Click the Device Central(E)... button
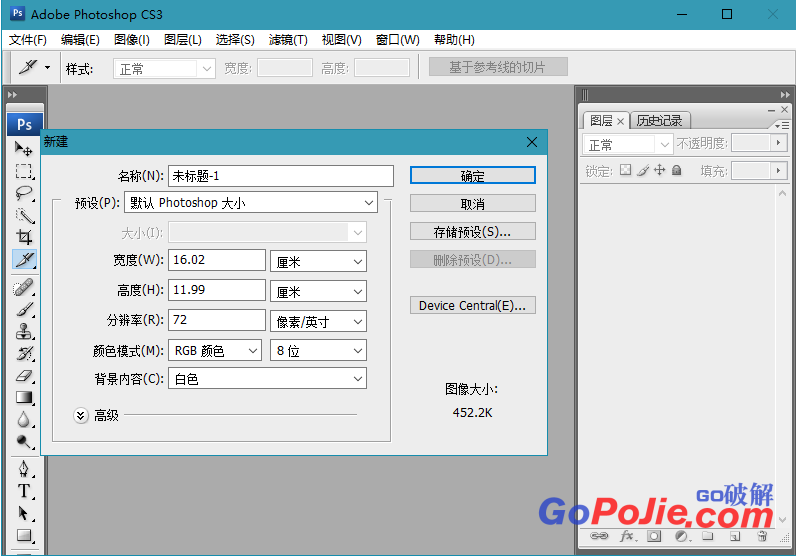796x560 pixels. [x=473, y=305]
